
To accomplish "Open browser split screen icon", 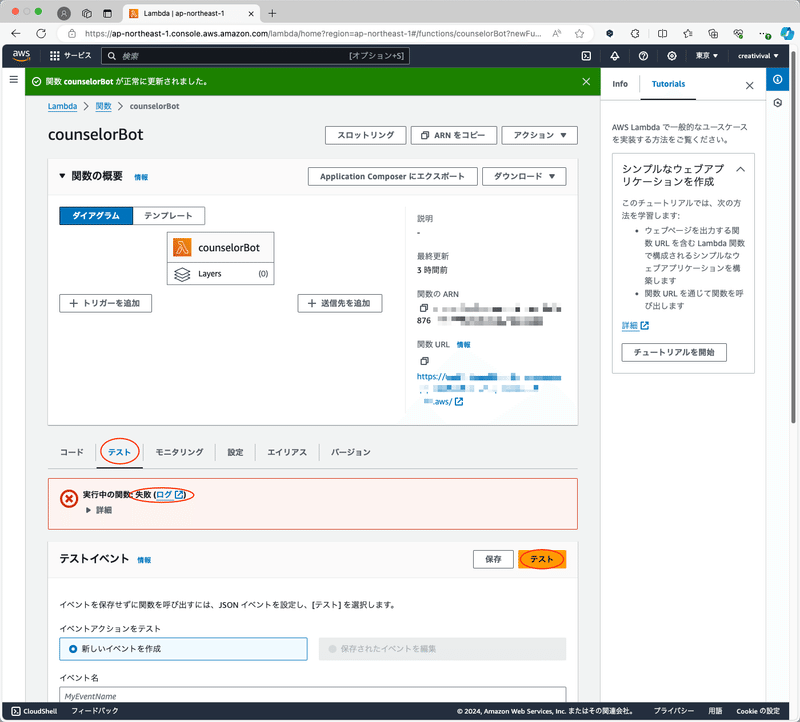I will [662, 34].
